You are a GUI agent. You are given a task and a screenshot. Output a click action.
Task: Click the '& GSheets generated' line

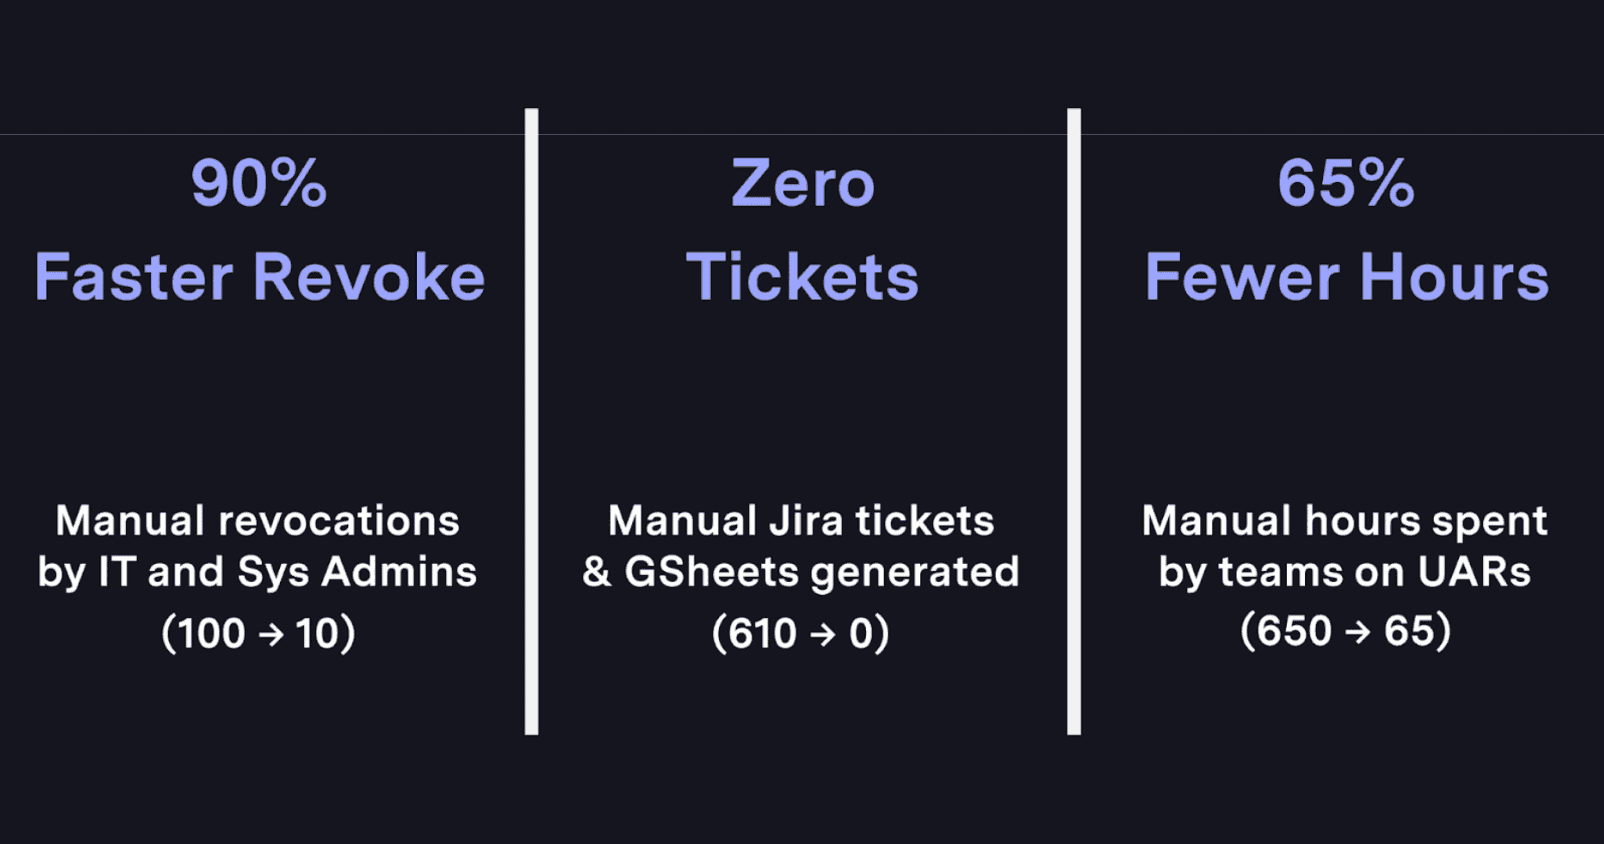pyautogui.click(x=801, y=572)
